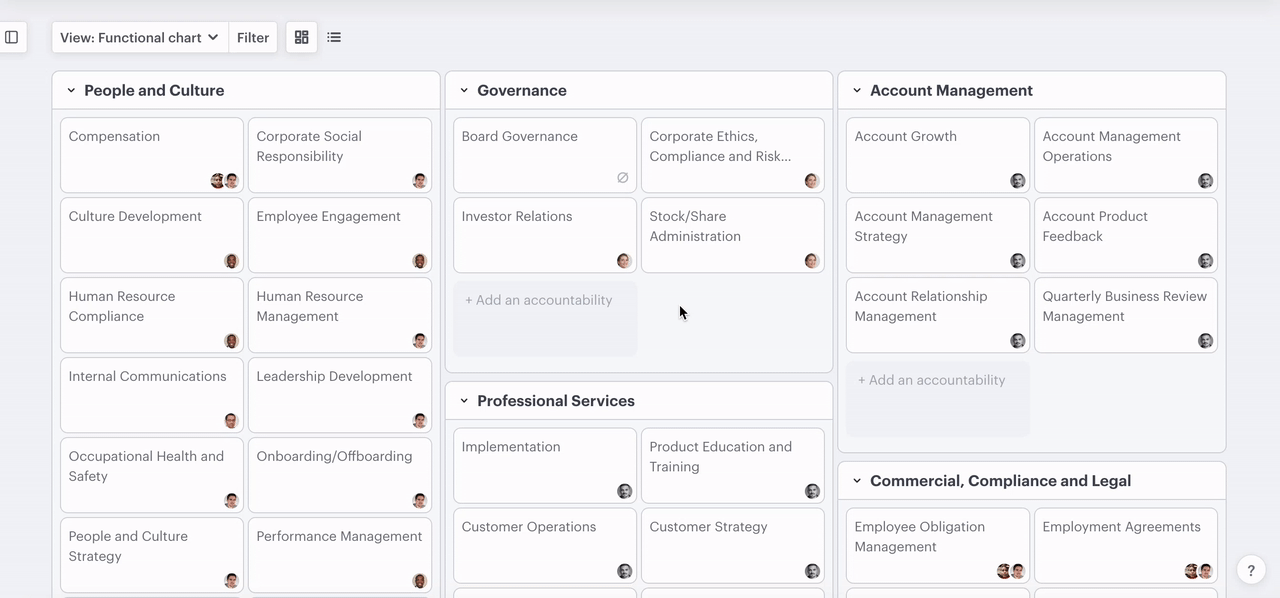
Task: Collapse the Professional Services section
Action: click(x=464, y=401)
